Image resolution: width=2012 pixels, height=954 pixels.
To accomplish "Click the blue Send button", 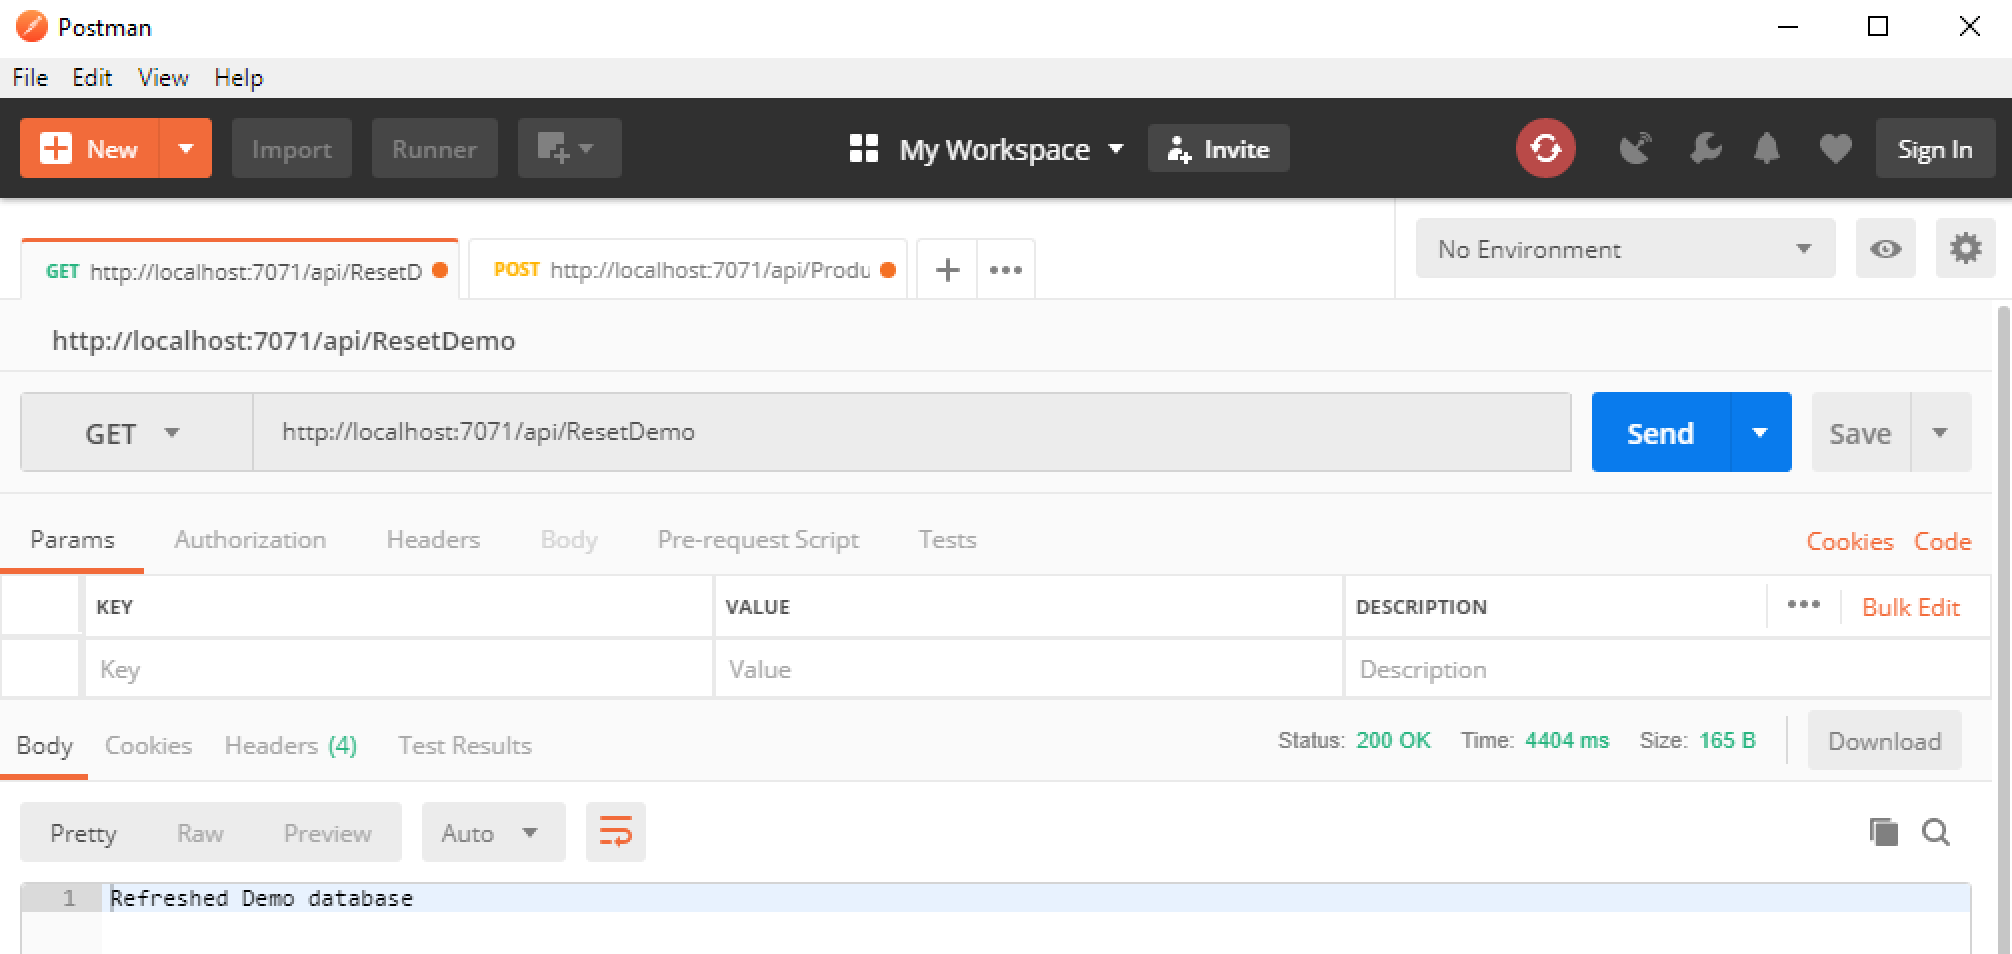I will tap(1660, 433).
